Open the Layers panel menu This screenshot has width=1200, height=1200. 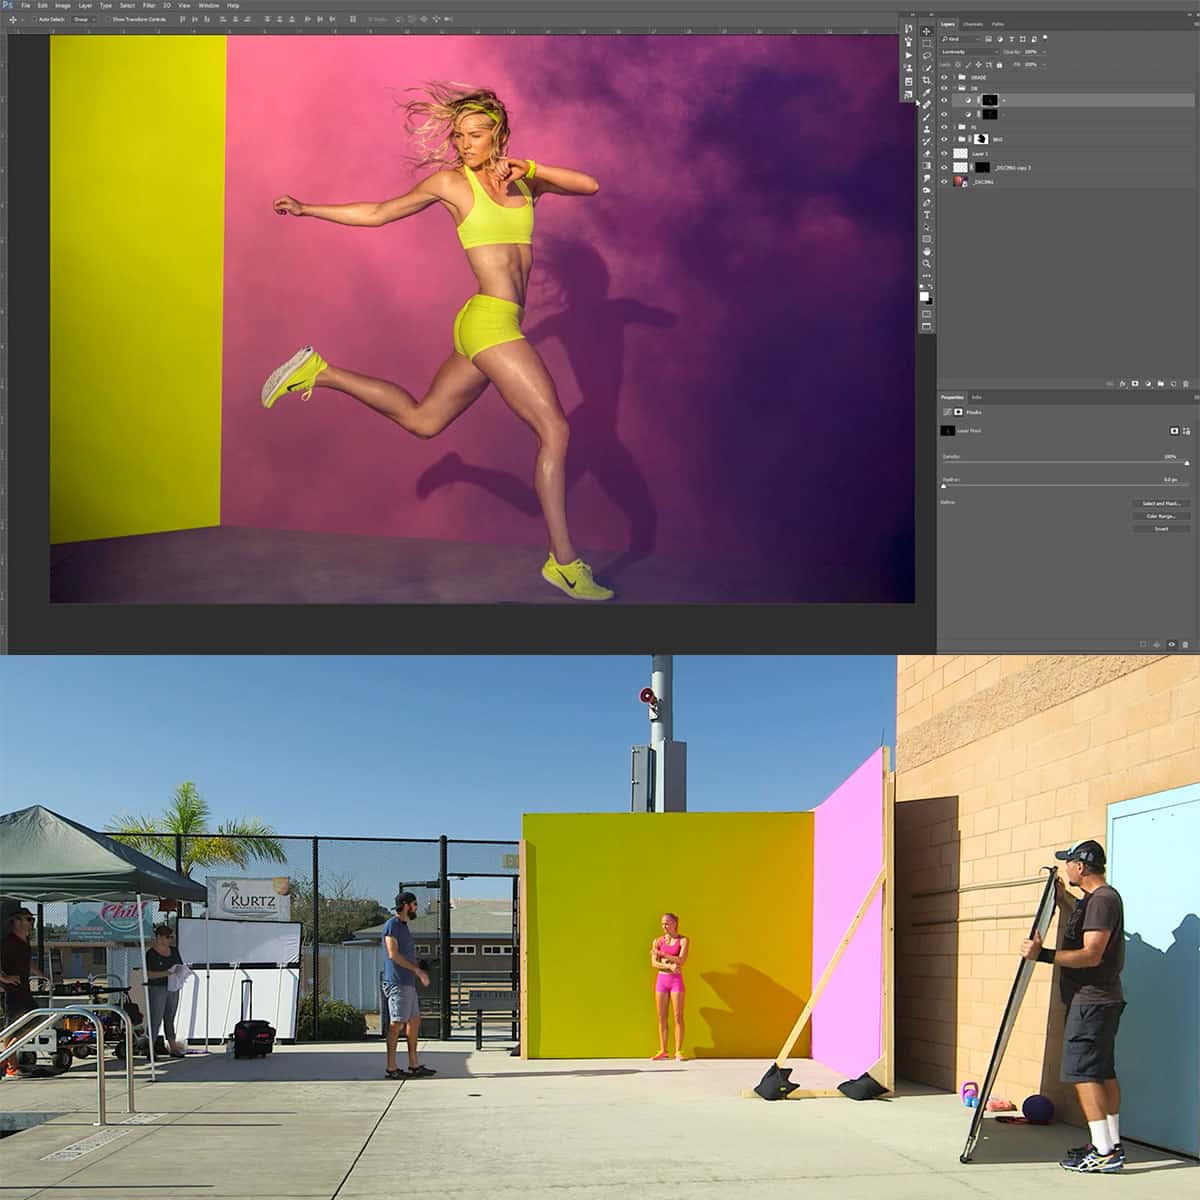coord(1196,24)
